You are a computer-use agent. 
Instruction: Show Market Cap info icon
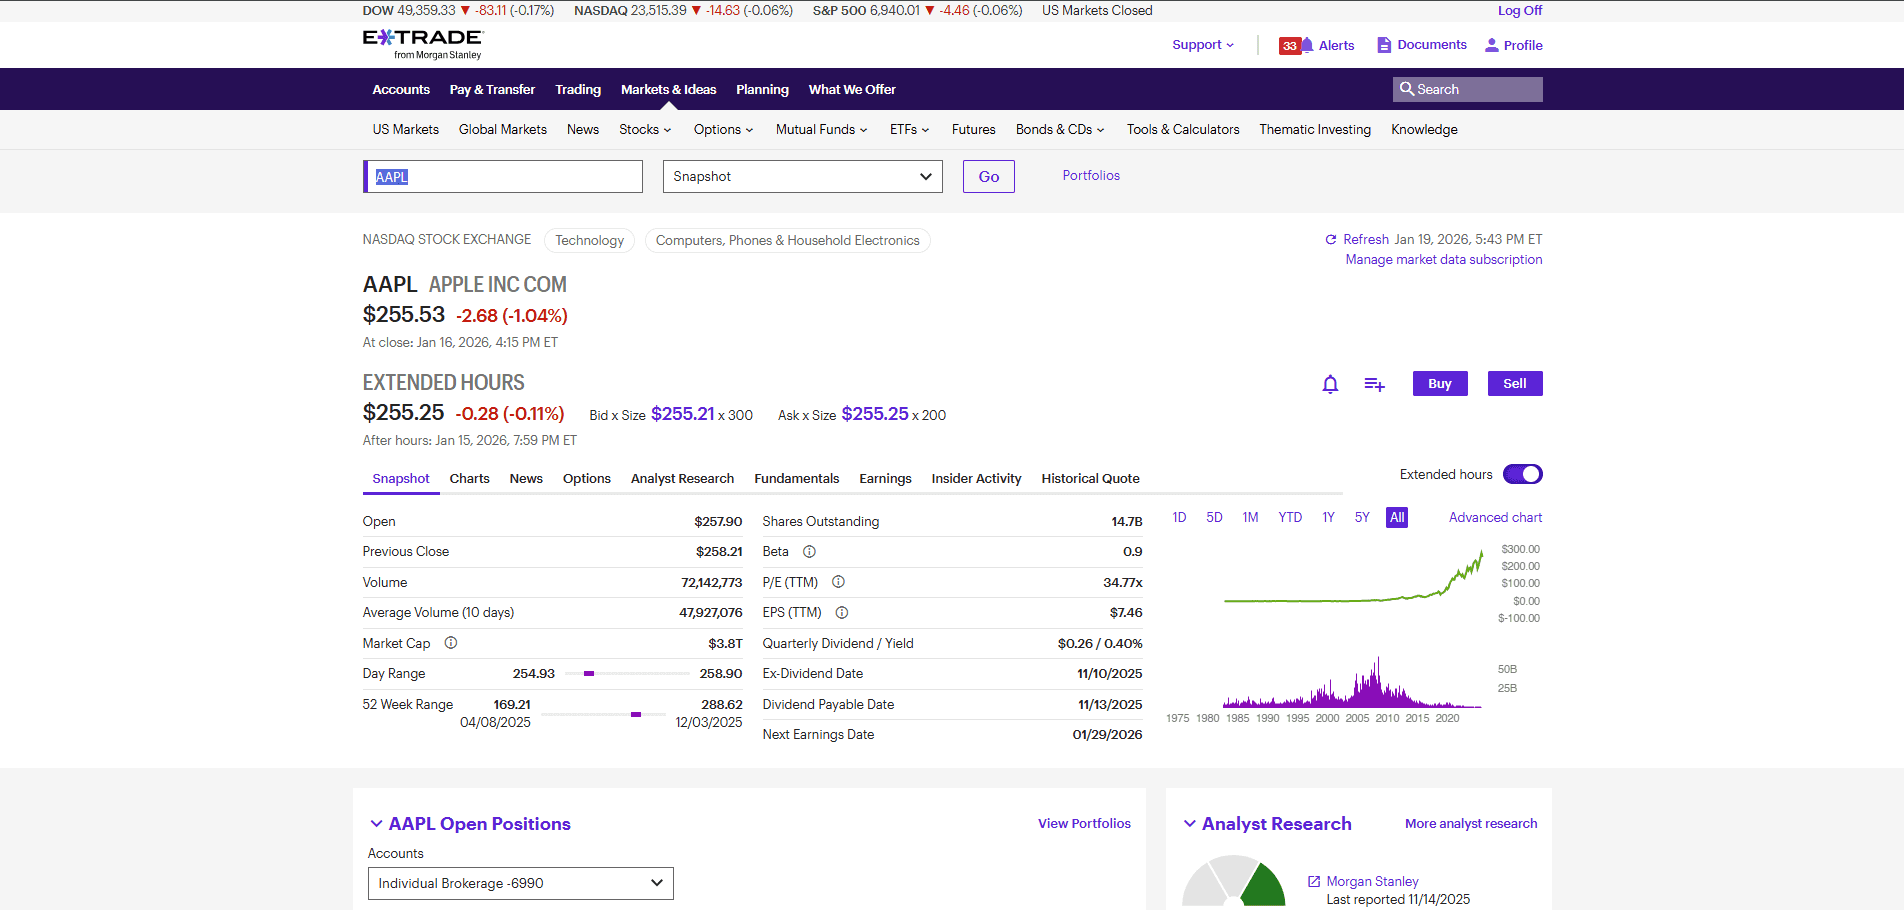coord(451,643)
